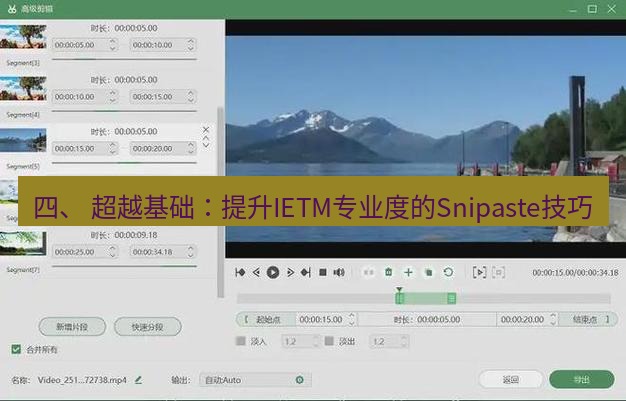Mute the volume speaker icon
The width and height of the screenshot is (626, 401).
point(339,272)
